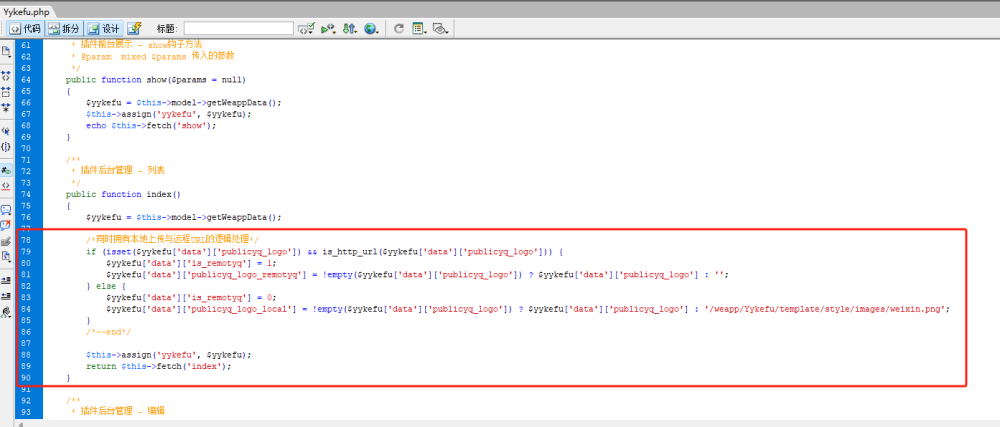Viewport: 1000px width, 427px height.
Task: Open the file management arrows dropdown
Action: pos(349,28)
